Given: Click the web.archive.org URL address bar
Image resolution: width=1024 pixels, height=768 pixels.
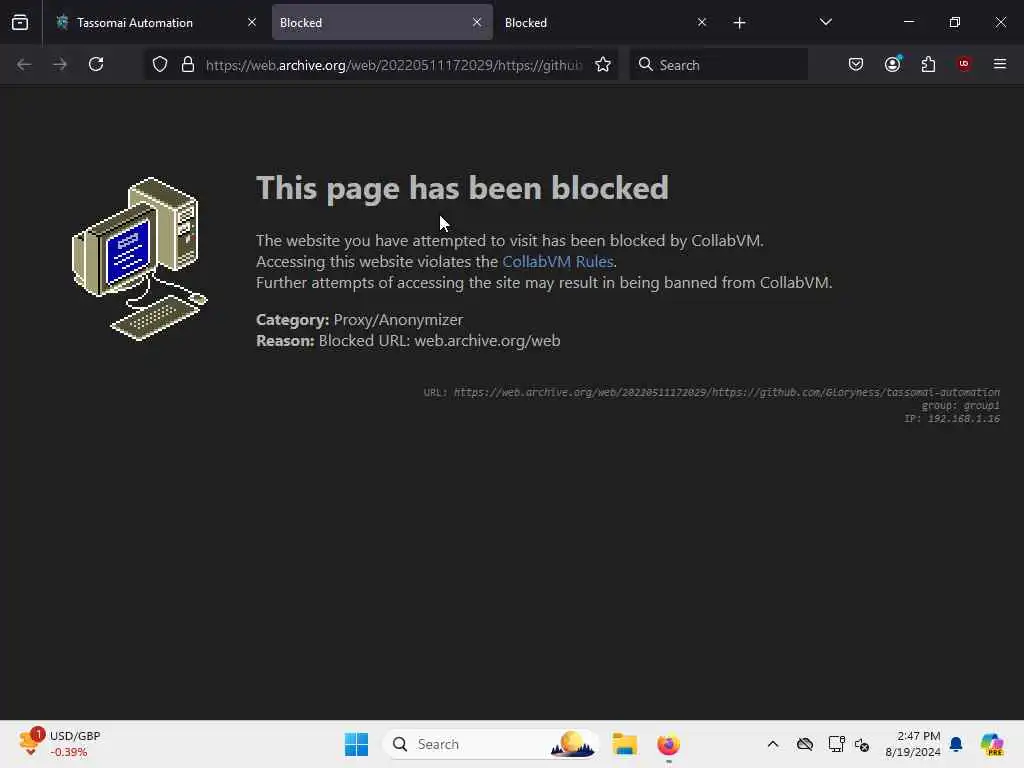Looking at the screenshot, I should pyautogui.click(x=393, y=65).
